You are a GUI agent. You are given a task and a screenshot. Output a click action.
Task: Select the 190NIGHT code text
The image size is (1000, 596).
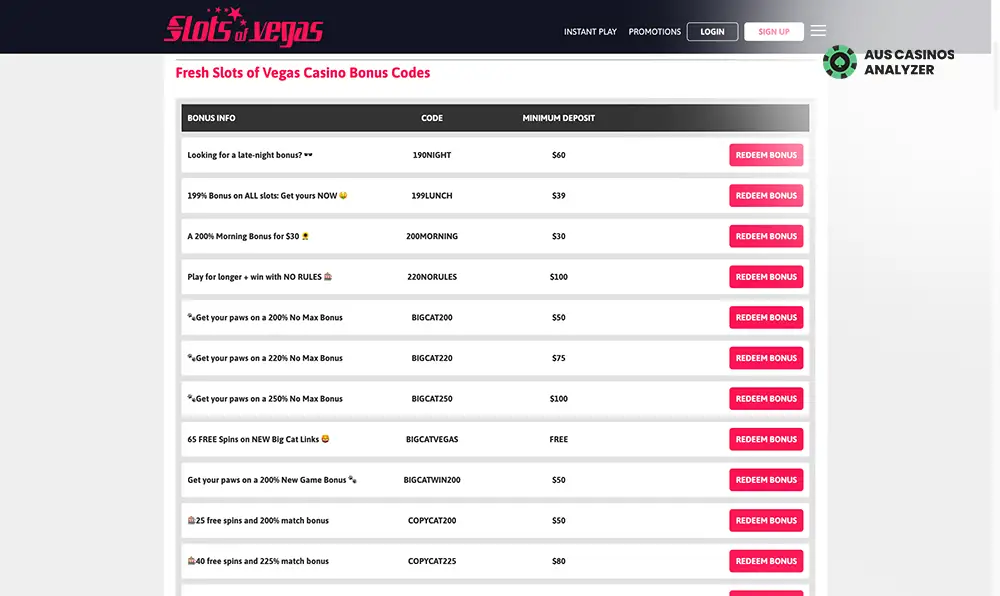tap(432, 155)
